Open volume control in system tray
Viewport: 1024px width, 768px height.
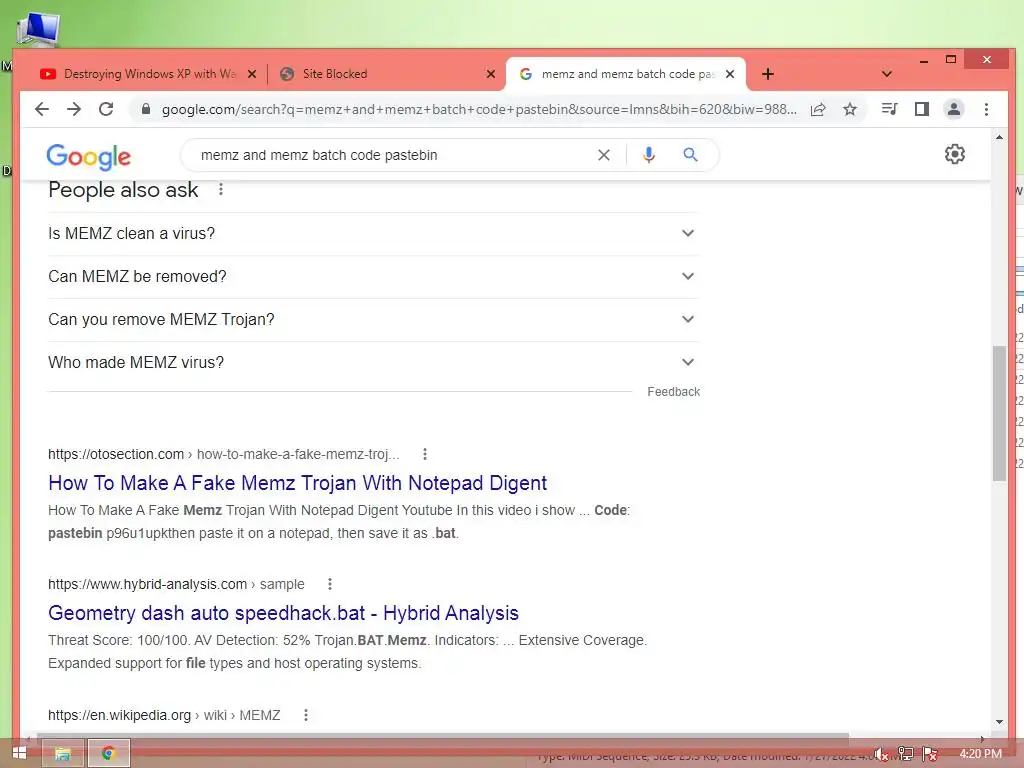click(x=881, y=754)
